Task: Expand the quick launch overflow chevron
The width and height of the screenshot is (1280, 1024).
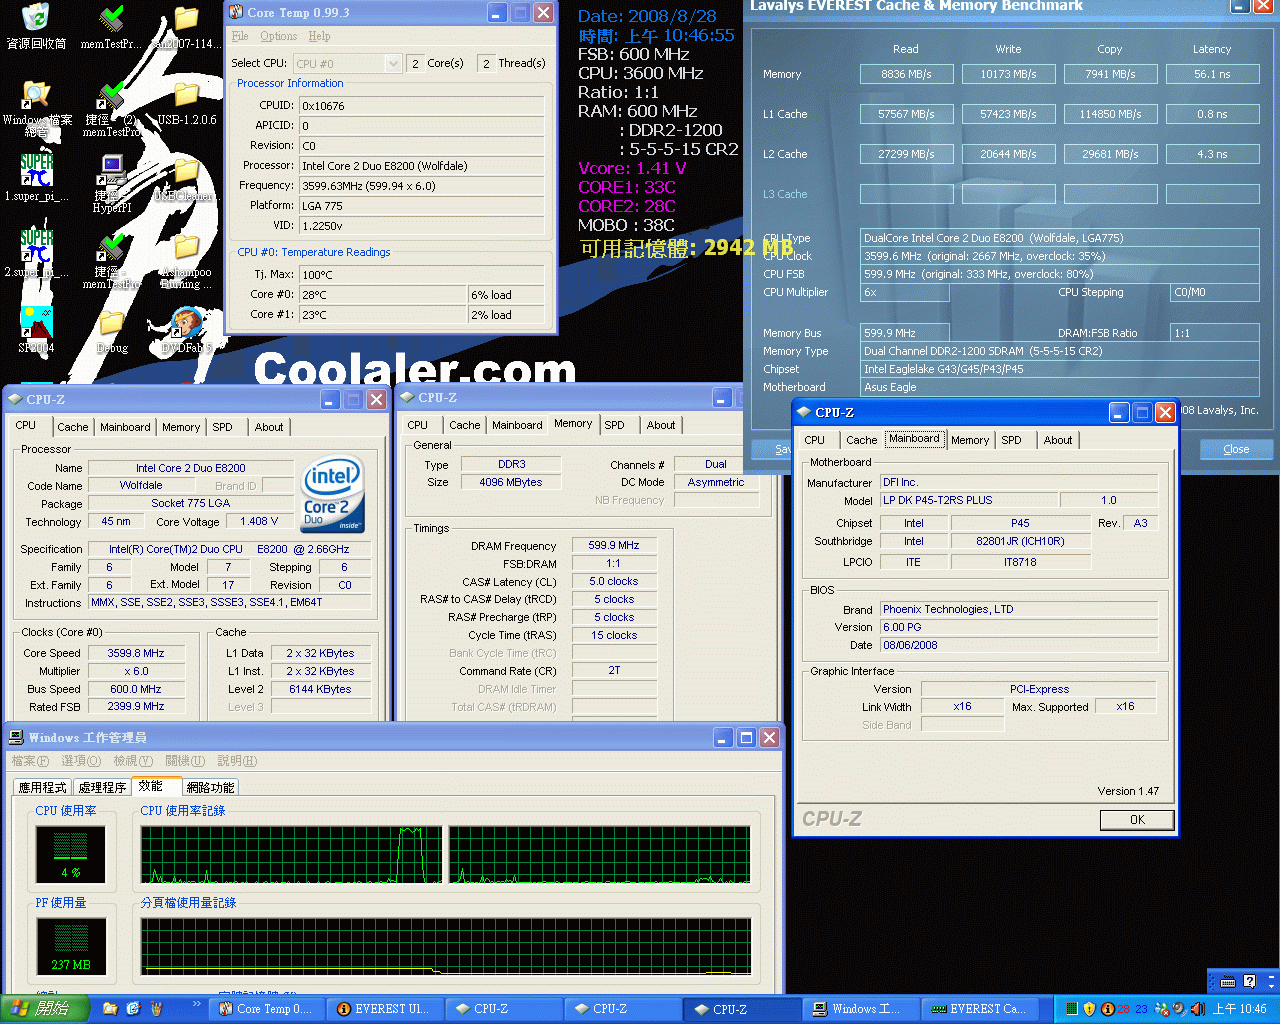Action: coord(197,1004)
